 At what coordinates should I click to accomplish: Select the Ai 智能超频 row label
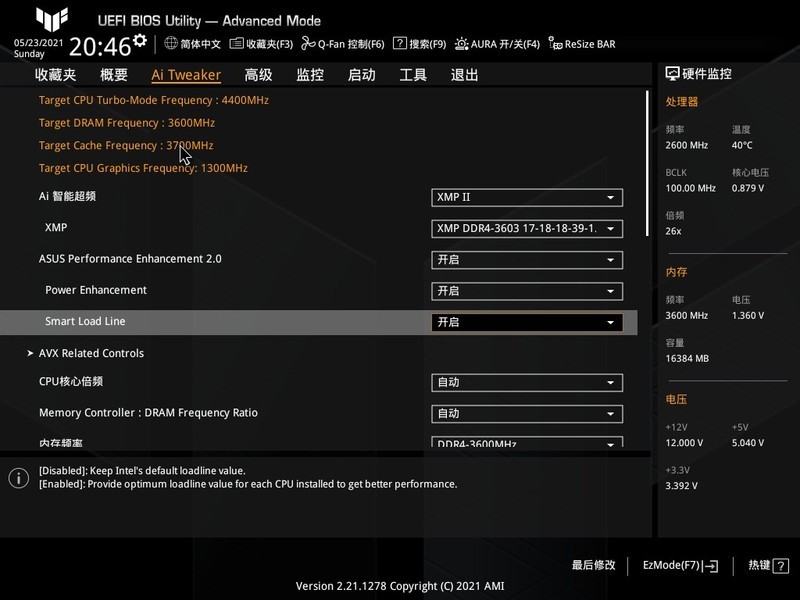[67, 196]
